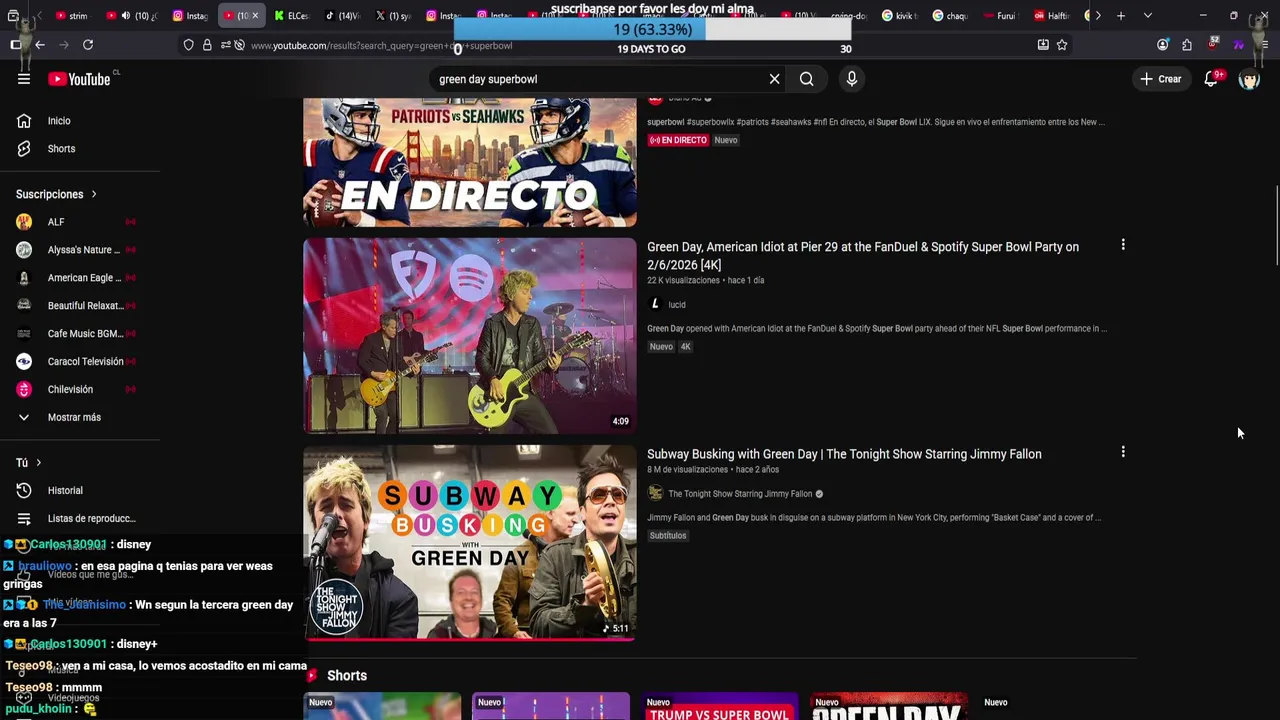Open the more options menu for Subway Busking video
The height and width of the screenshot is (720, 1280).
pos(1123,452)
